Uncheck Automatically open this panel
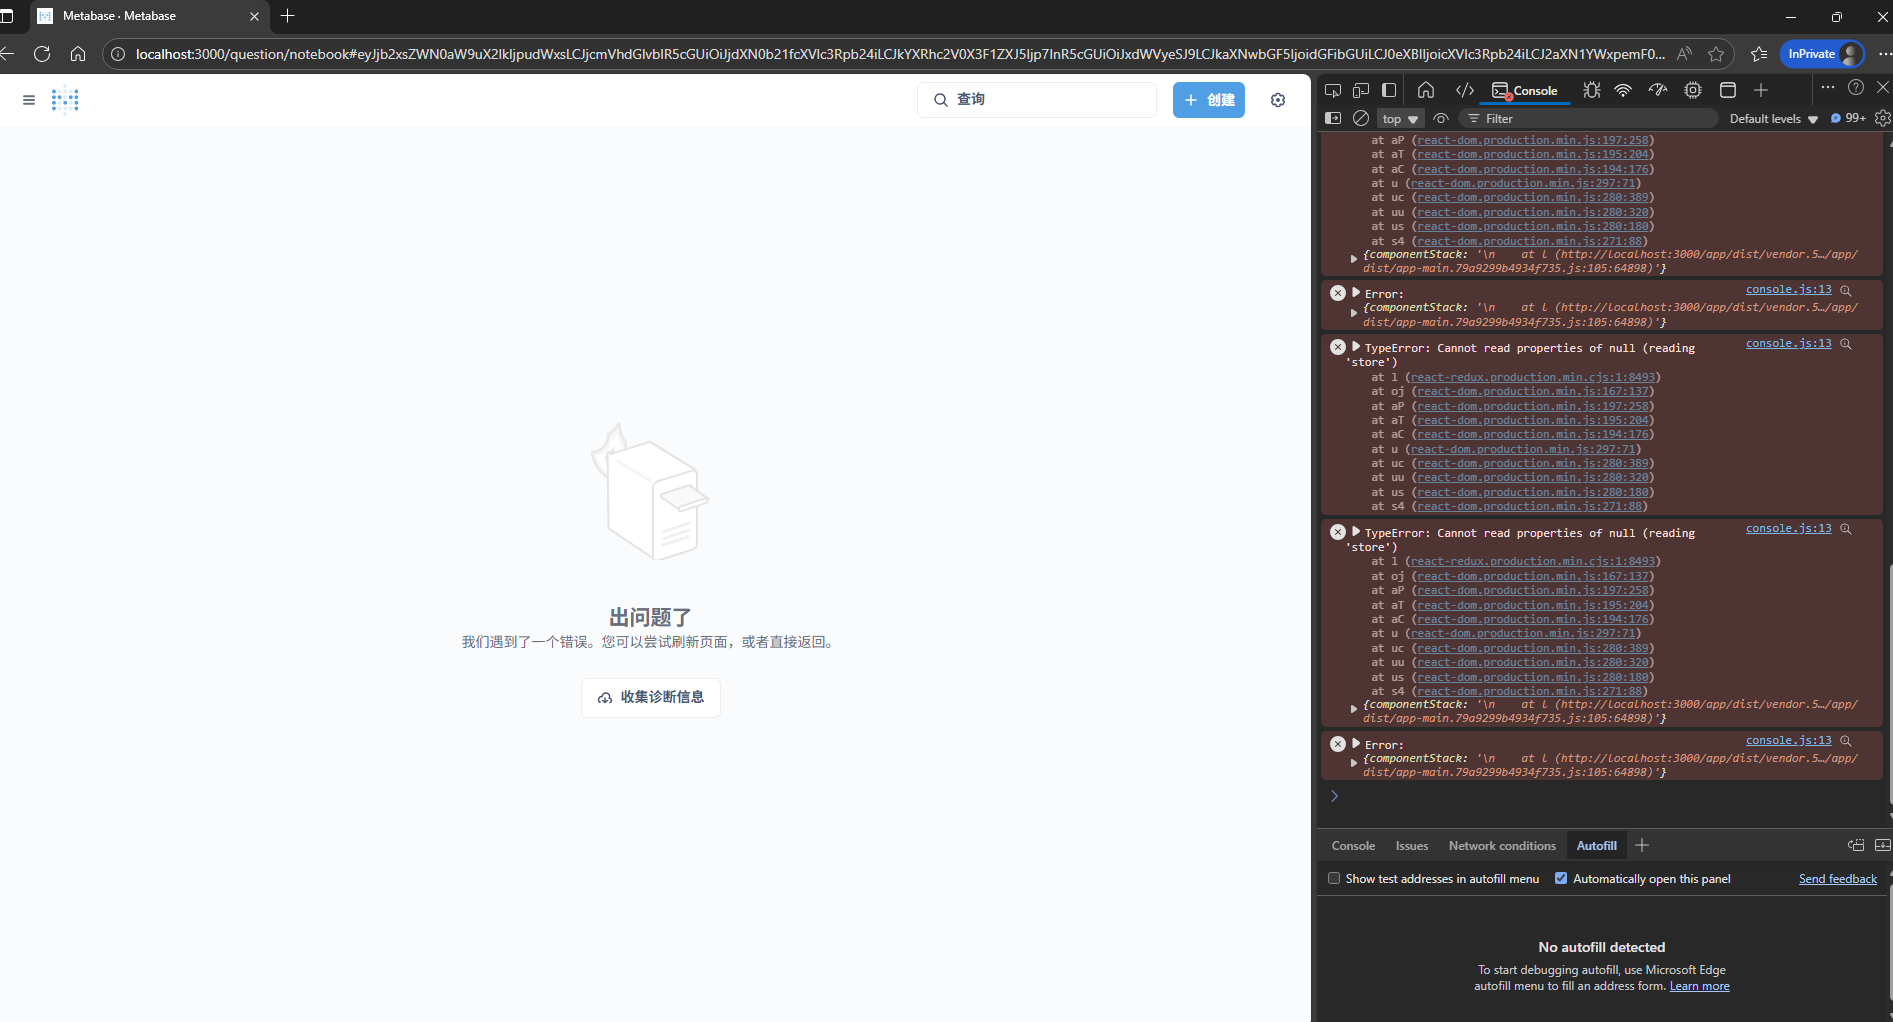The width and height of the screenshot is (1893, 1022). 1561,878
